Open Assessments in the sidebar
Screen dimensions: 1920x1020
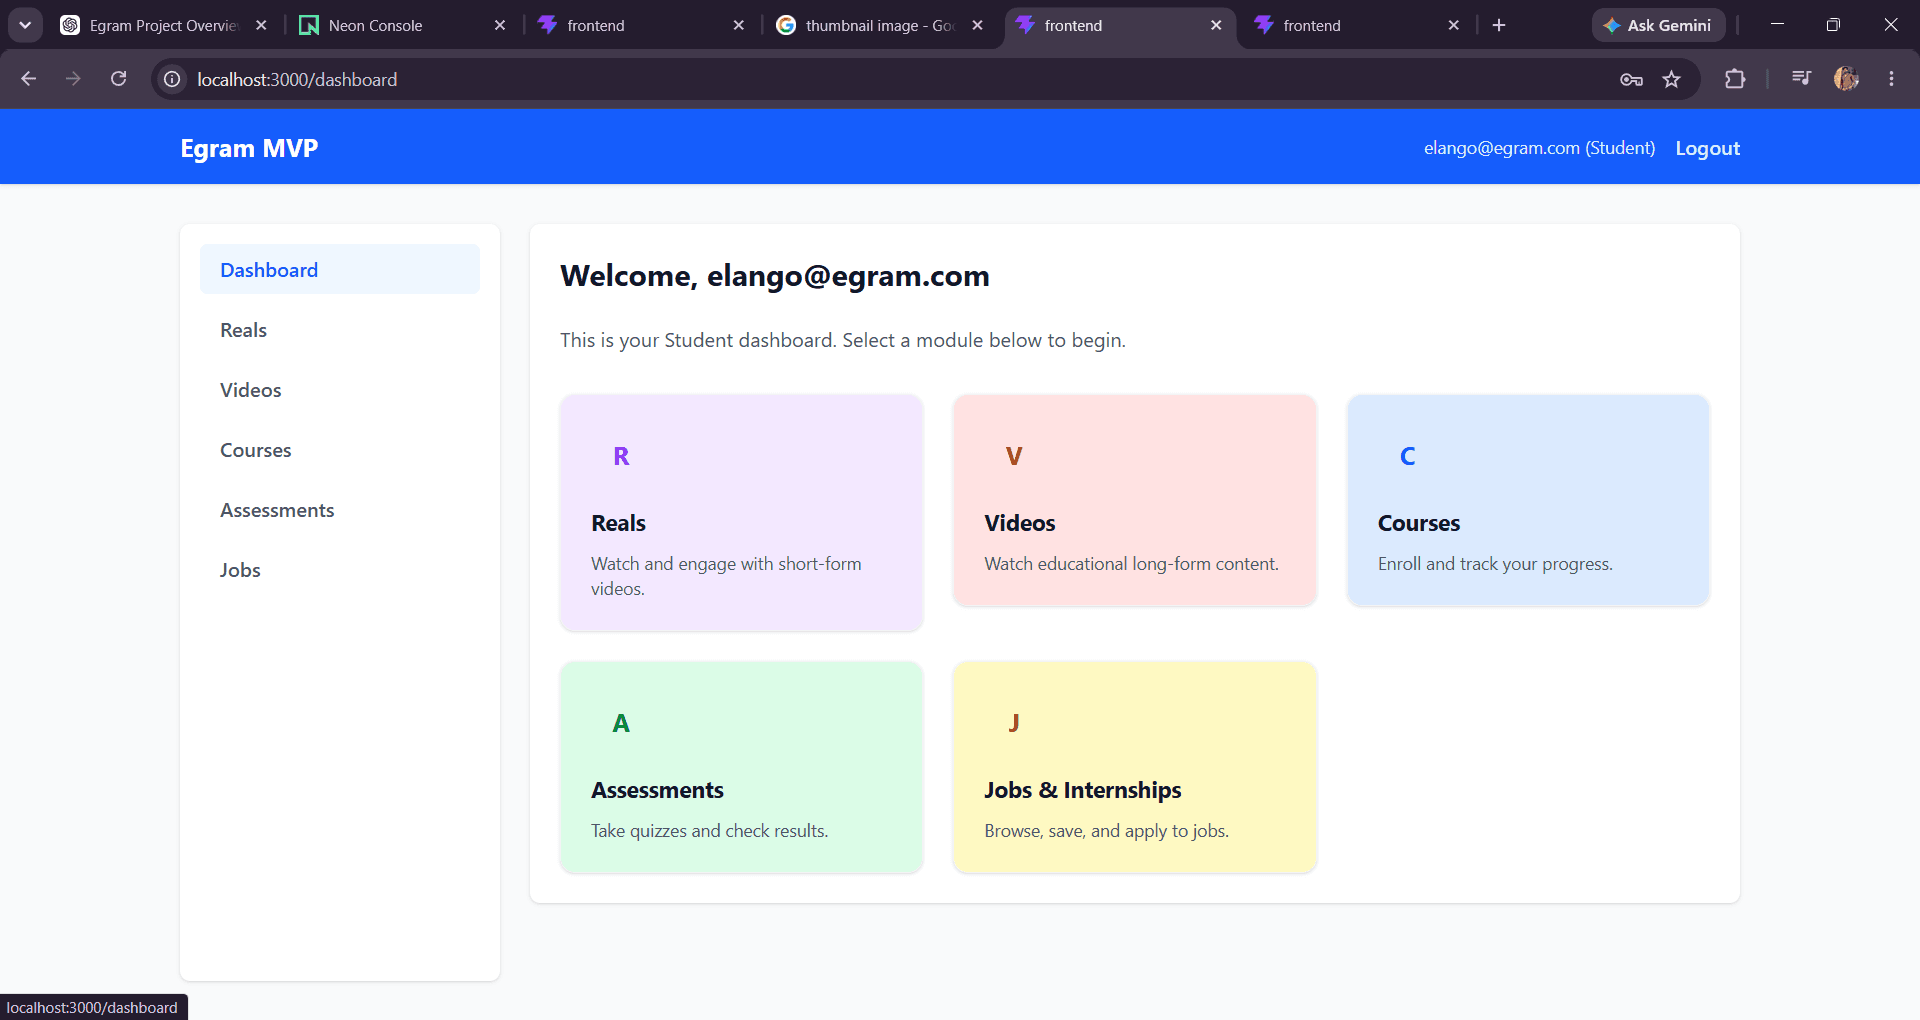click(340, 509)
